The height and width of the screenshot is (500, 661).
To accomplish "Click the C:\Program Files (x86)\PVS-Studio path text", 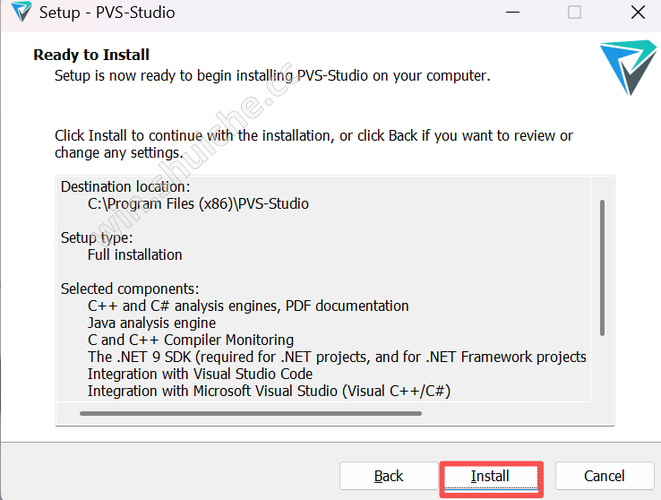I will (198, 204).
